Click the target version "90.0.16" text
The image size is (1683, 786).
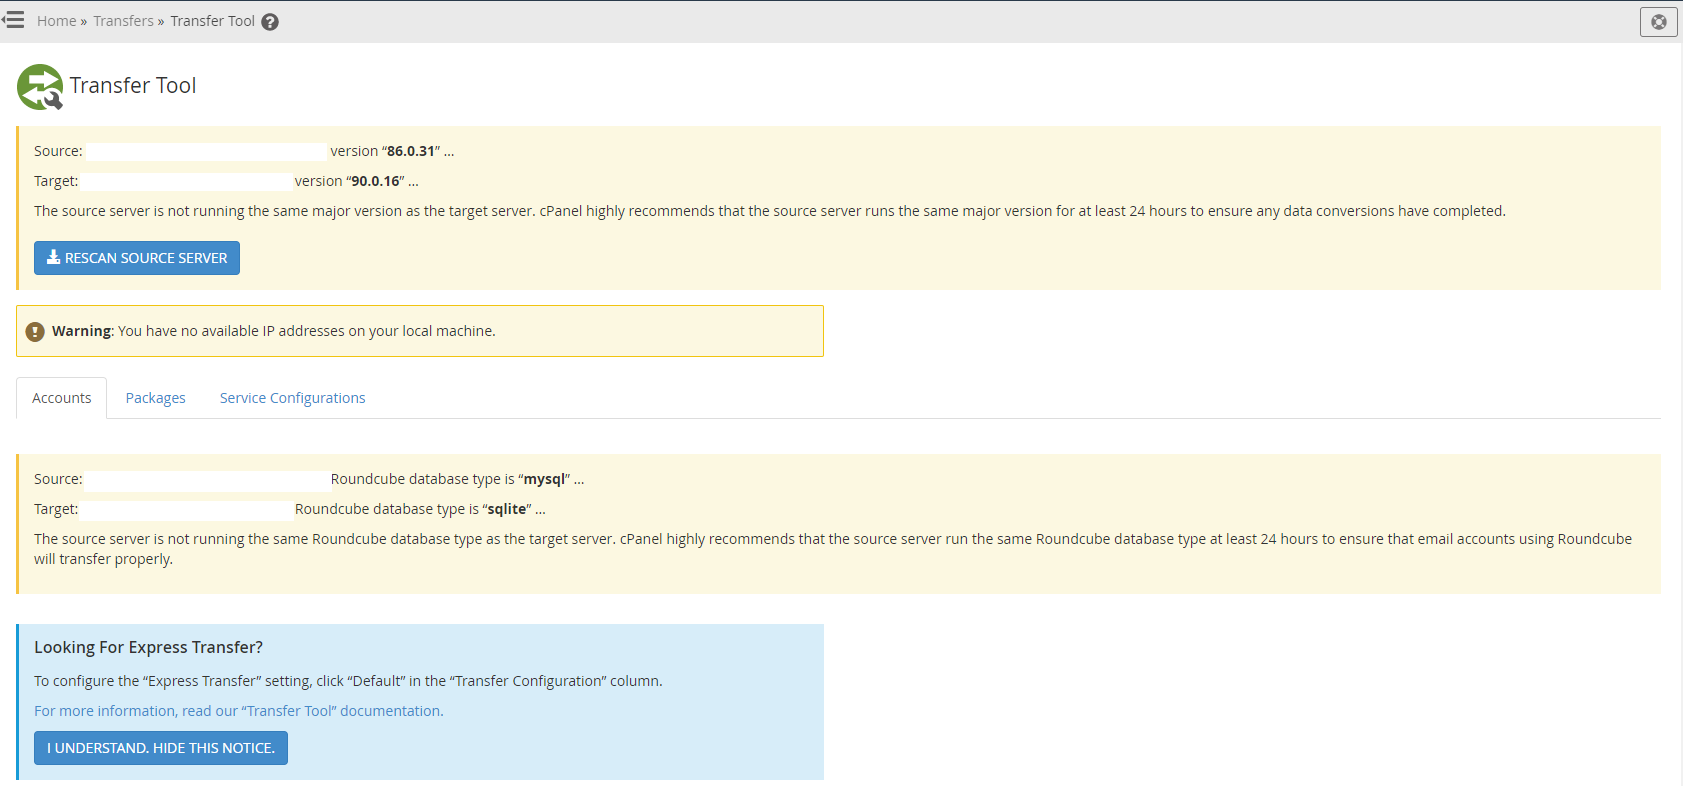[x=375, y=181]
